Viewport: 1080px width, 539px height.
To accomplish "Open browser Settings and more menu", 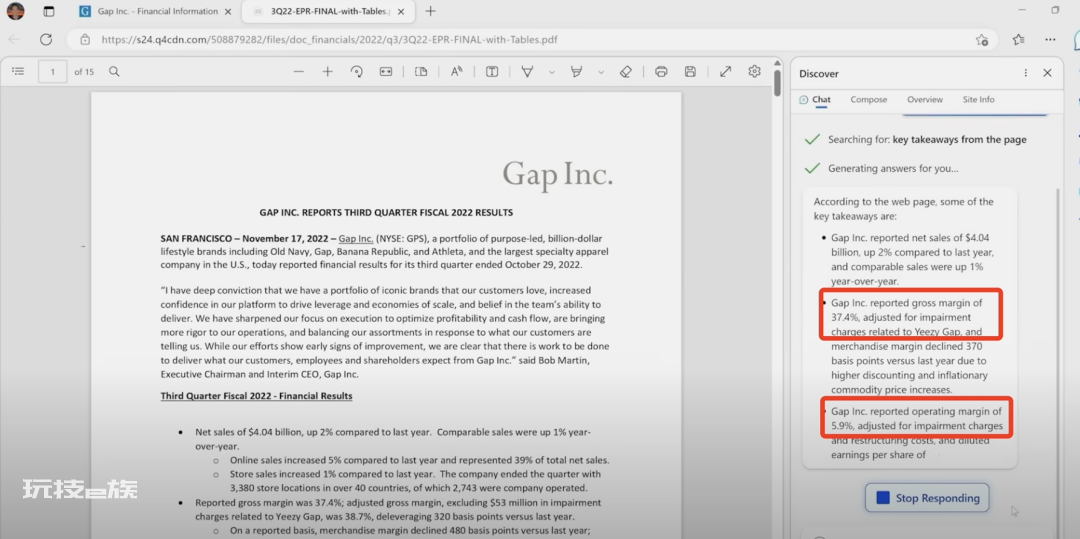I will click(1050, 39).
